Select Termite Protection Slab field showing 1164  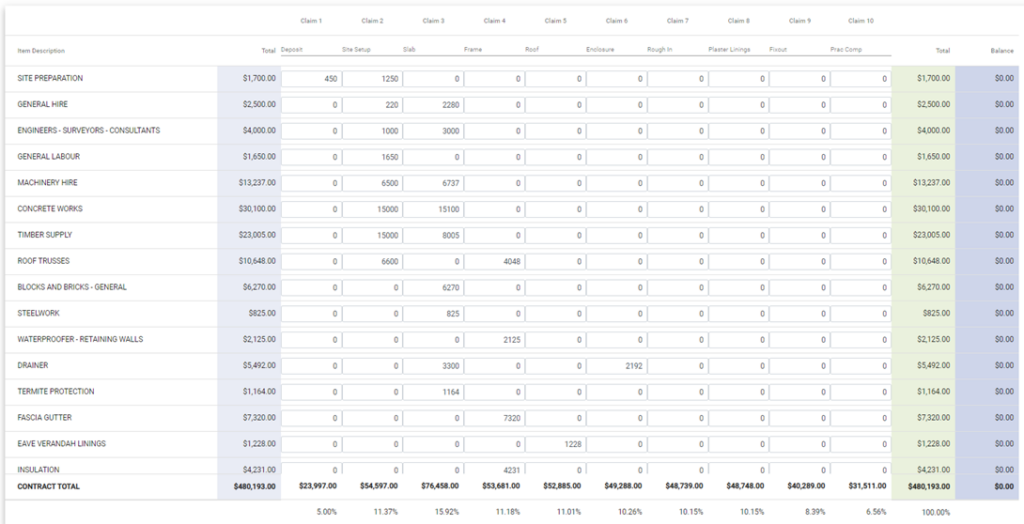(433, 392)
